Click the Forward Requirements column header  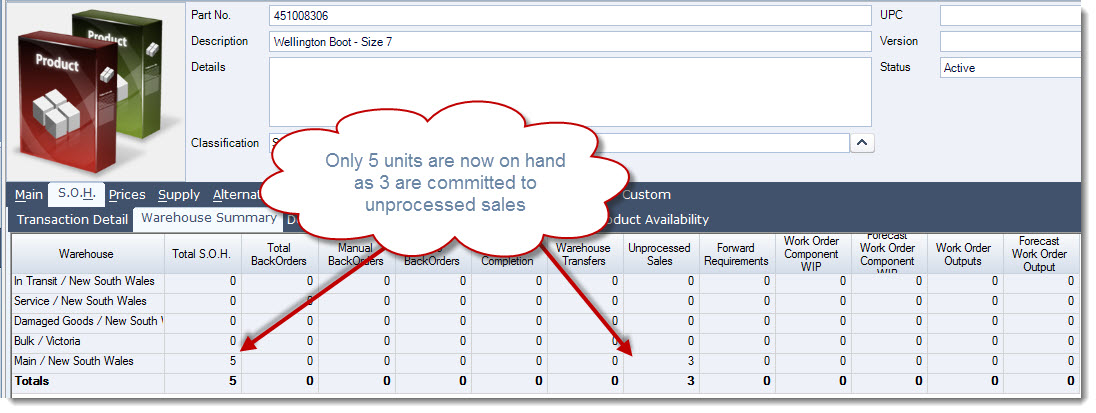click(735, 254)
